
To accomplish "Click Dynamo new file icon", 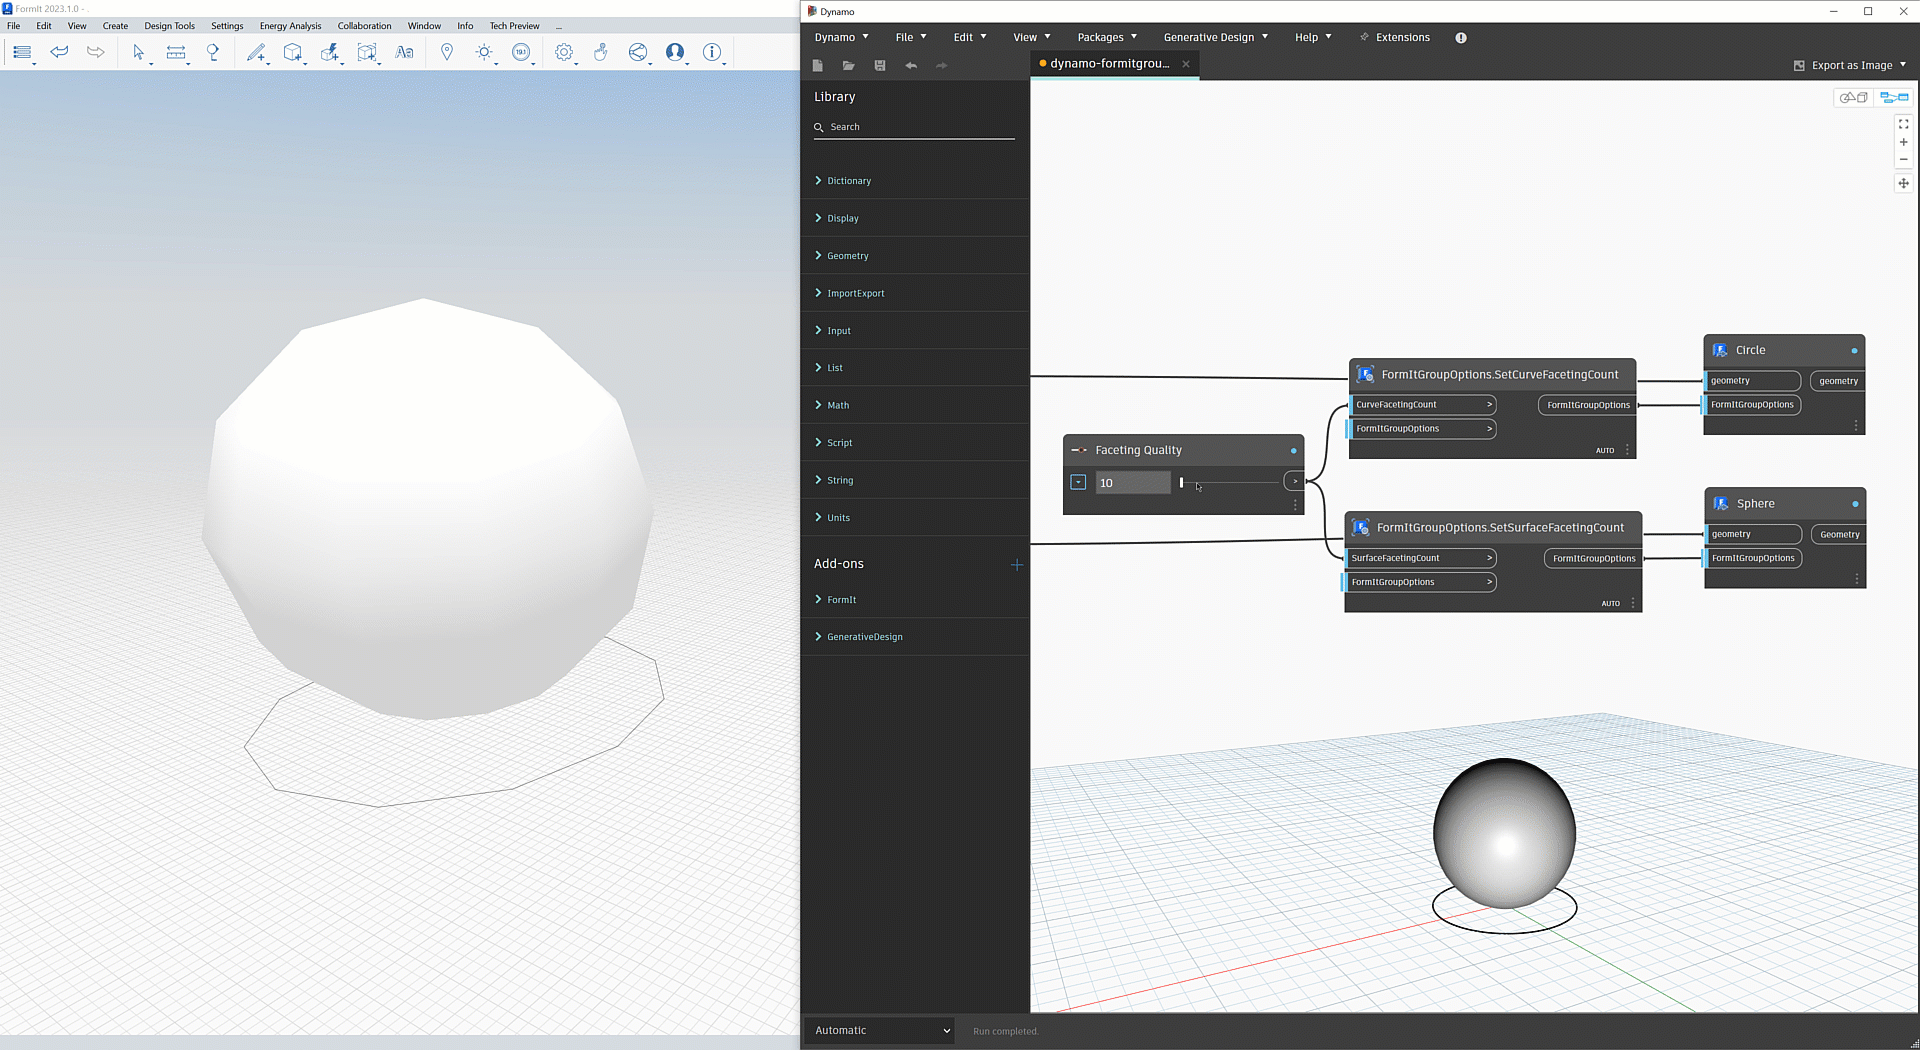I will click(817, 65).
